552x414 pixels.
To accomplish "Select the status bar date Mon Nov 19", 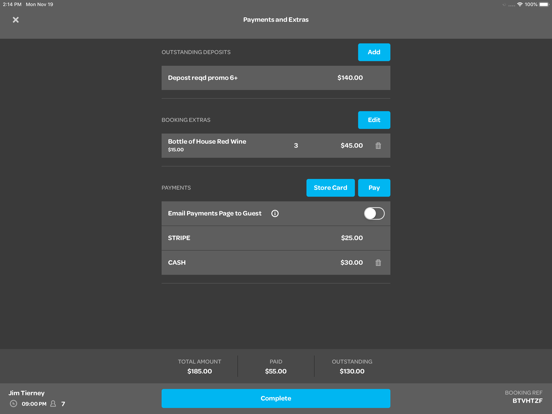I will 39,4.
